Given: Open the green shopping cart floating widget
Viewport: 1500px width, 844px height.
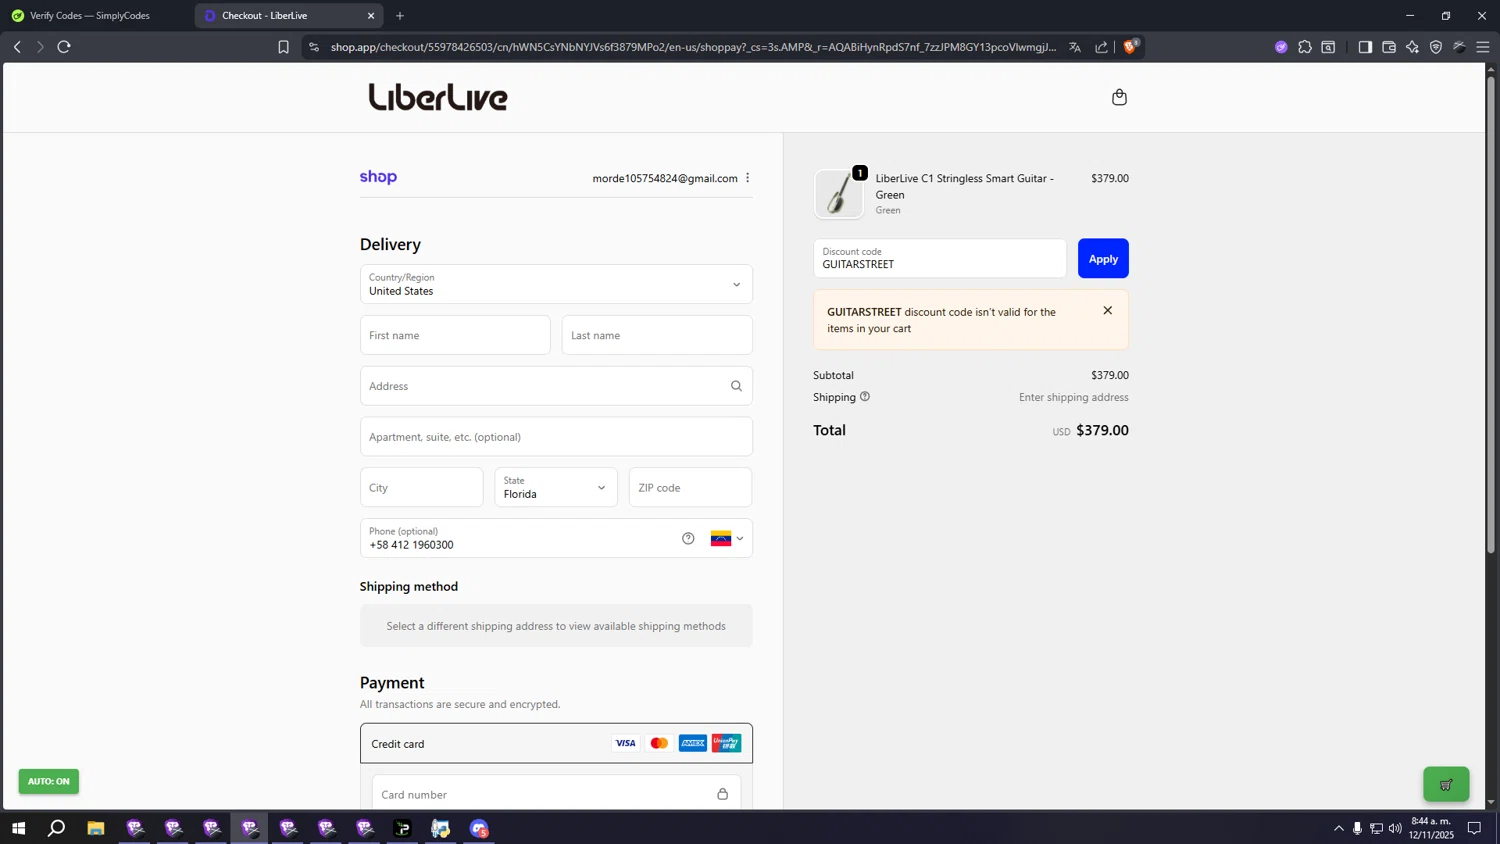Looking at the screenshot, I should click(1446, 784).
